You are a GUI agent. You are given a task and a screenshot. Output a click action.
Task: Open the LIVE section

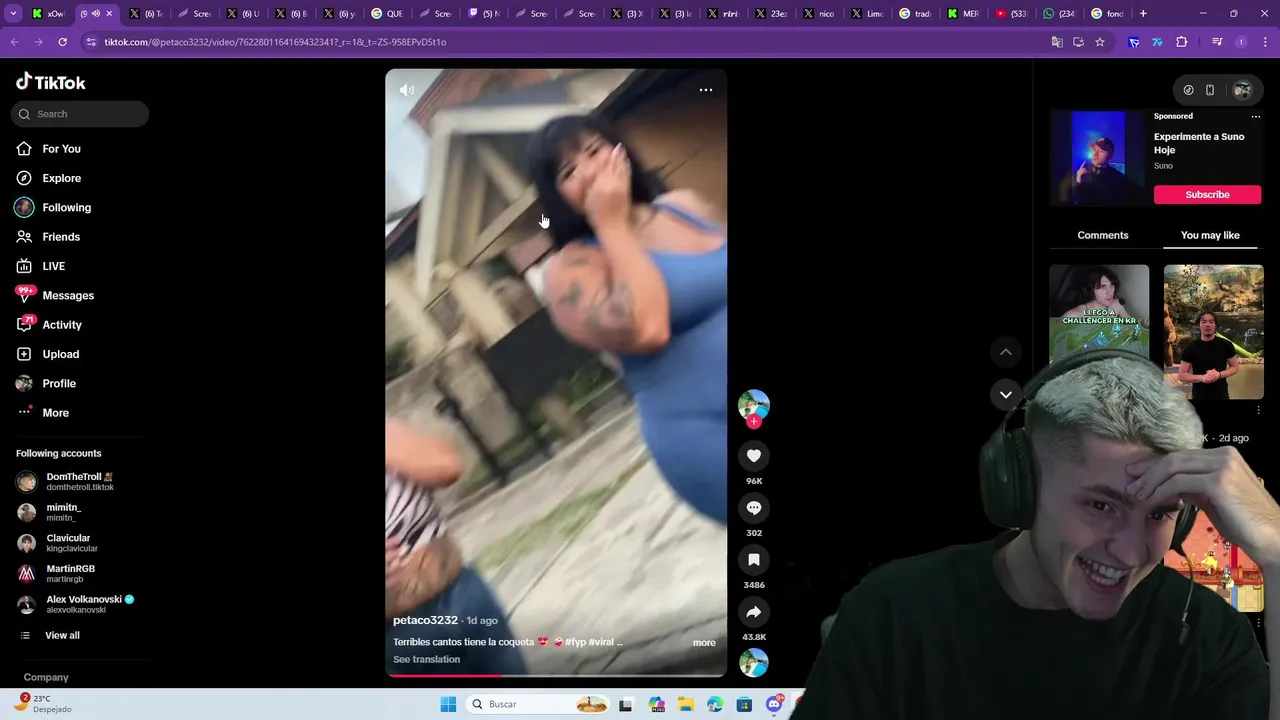tap(53, 266)
